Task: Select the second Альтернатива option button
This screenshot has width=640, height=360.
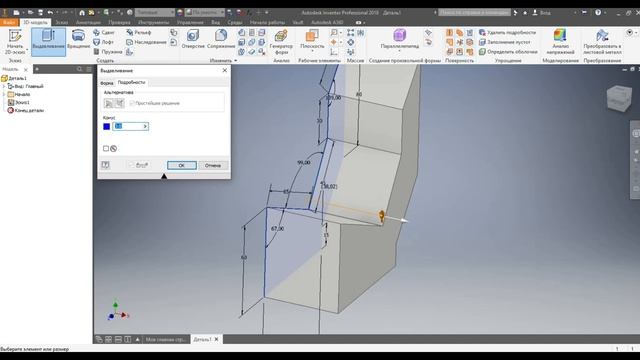Action: click(x=120, y=103)
